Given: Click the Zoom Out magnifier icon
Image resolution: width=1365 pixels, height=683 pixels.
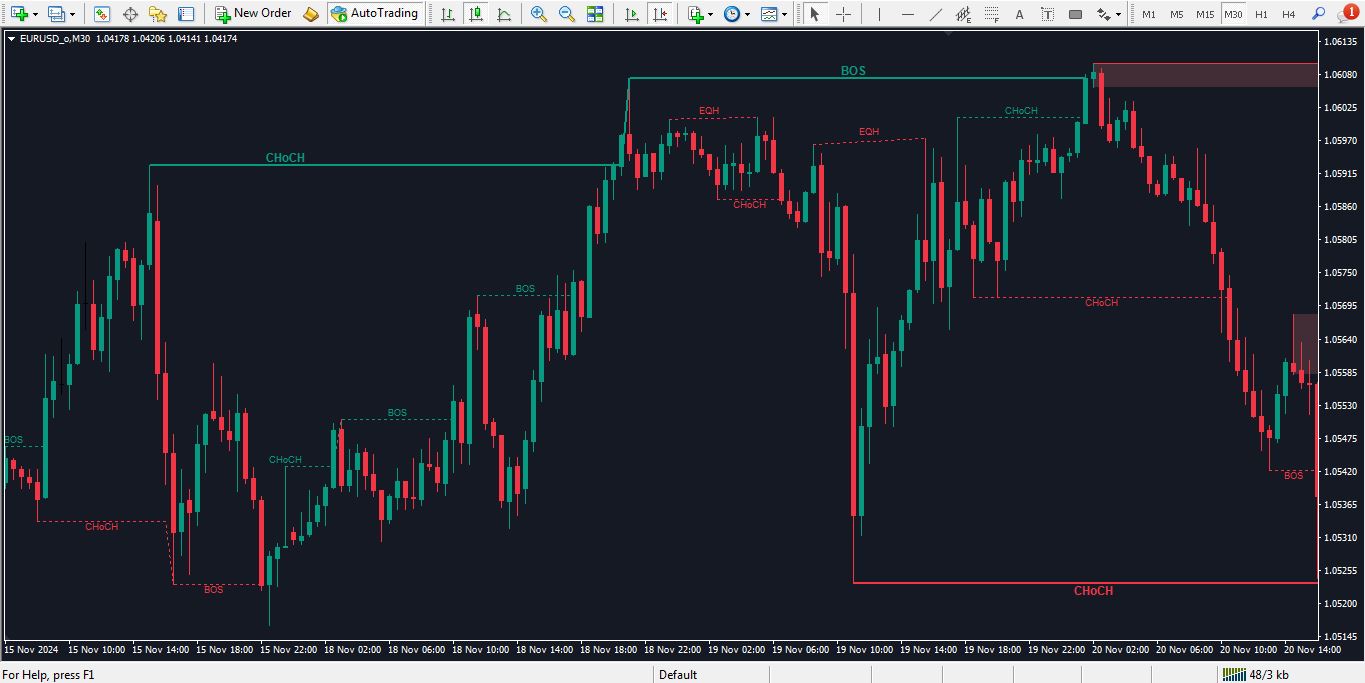Looking at the screenshot, I should (567, 14).
